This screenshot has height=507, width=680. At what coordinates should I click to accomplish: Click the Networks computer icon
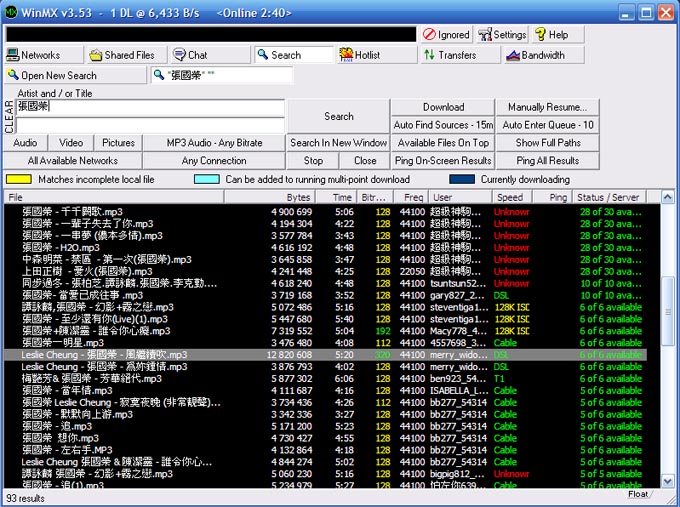click(13, 55)
